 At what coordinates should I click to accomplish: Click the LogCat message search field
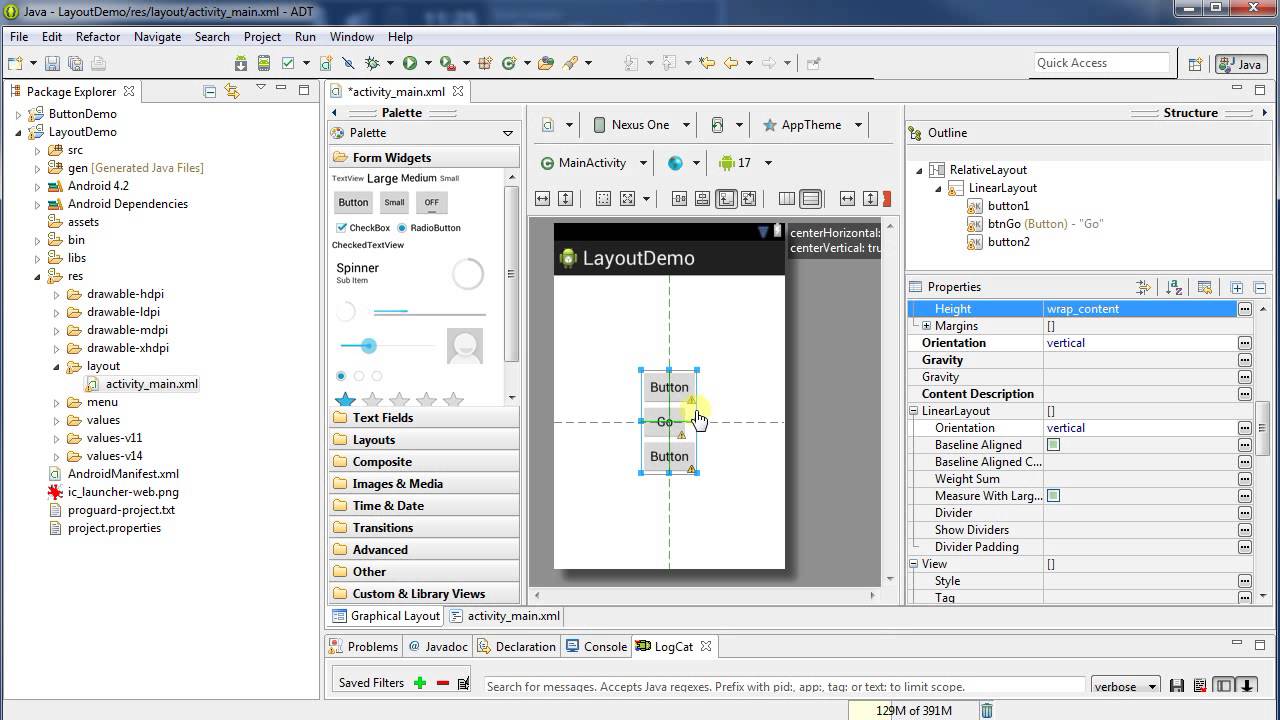coord(783,686)
